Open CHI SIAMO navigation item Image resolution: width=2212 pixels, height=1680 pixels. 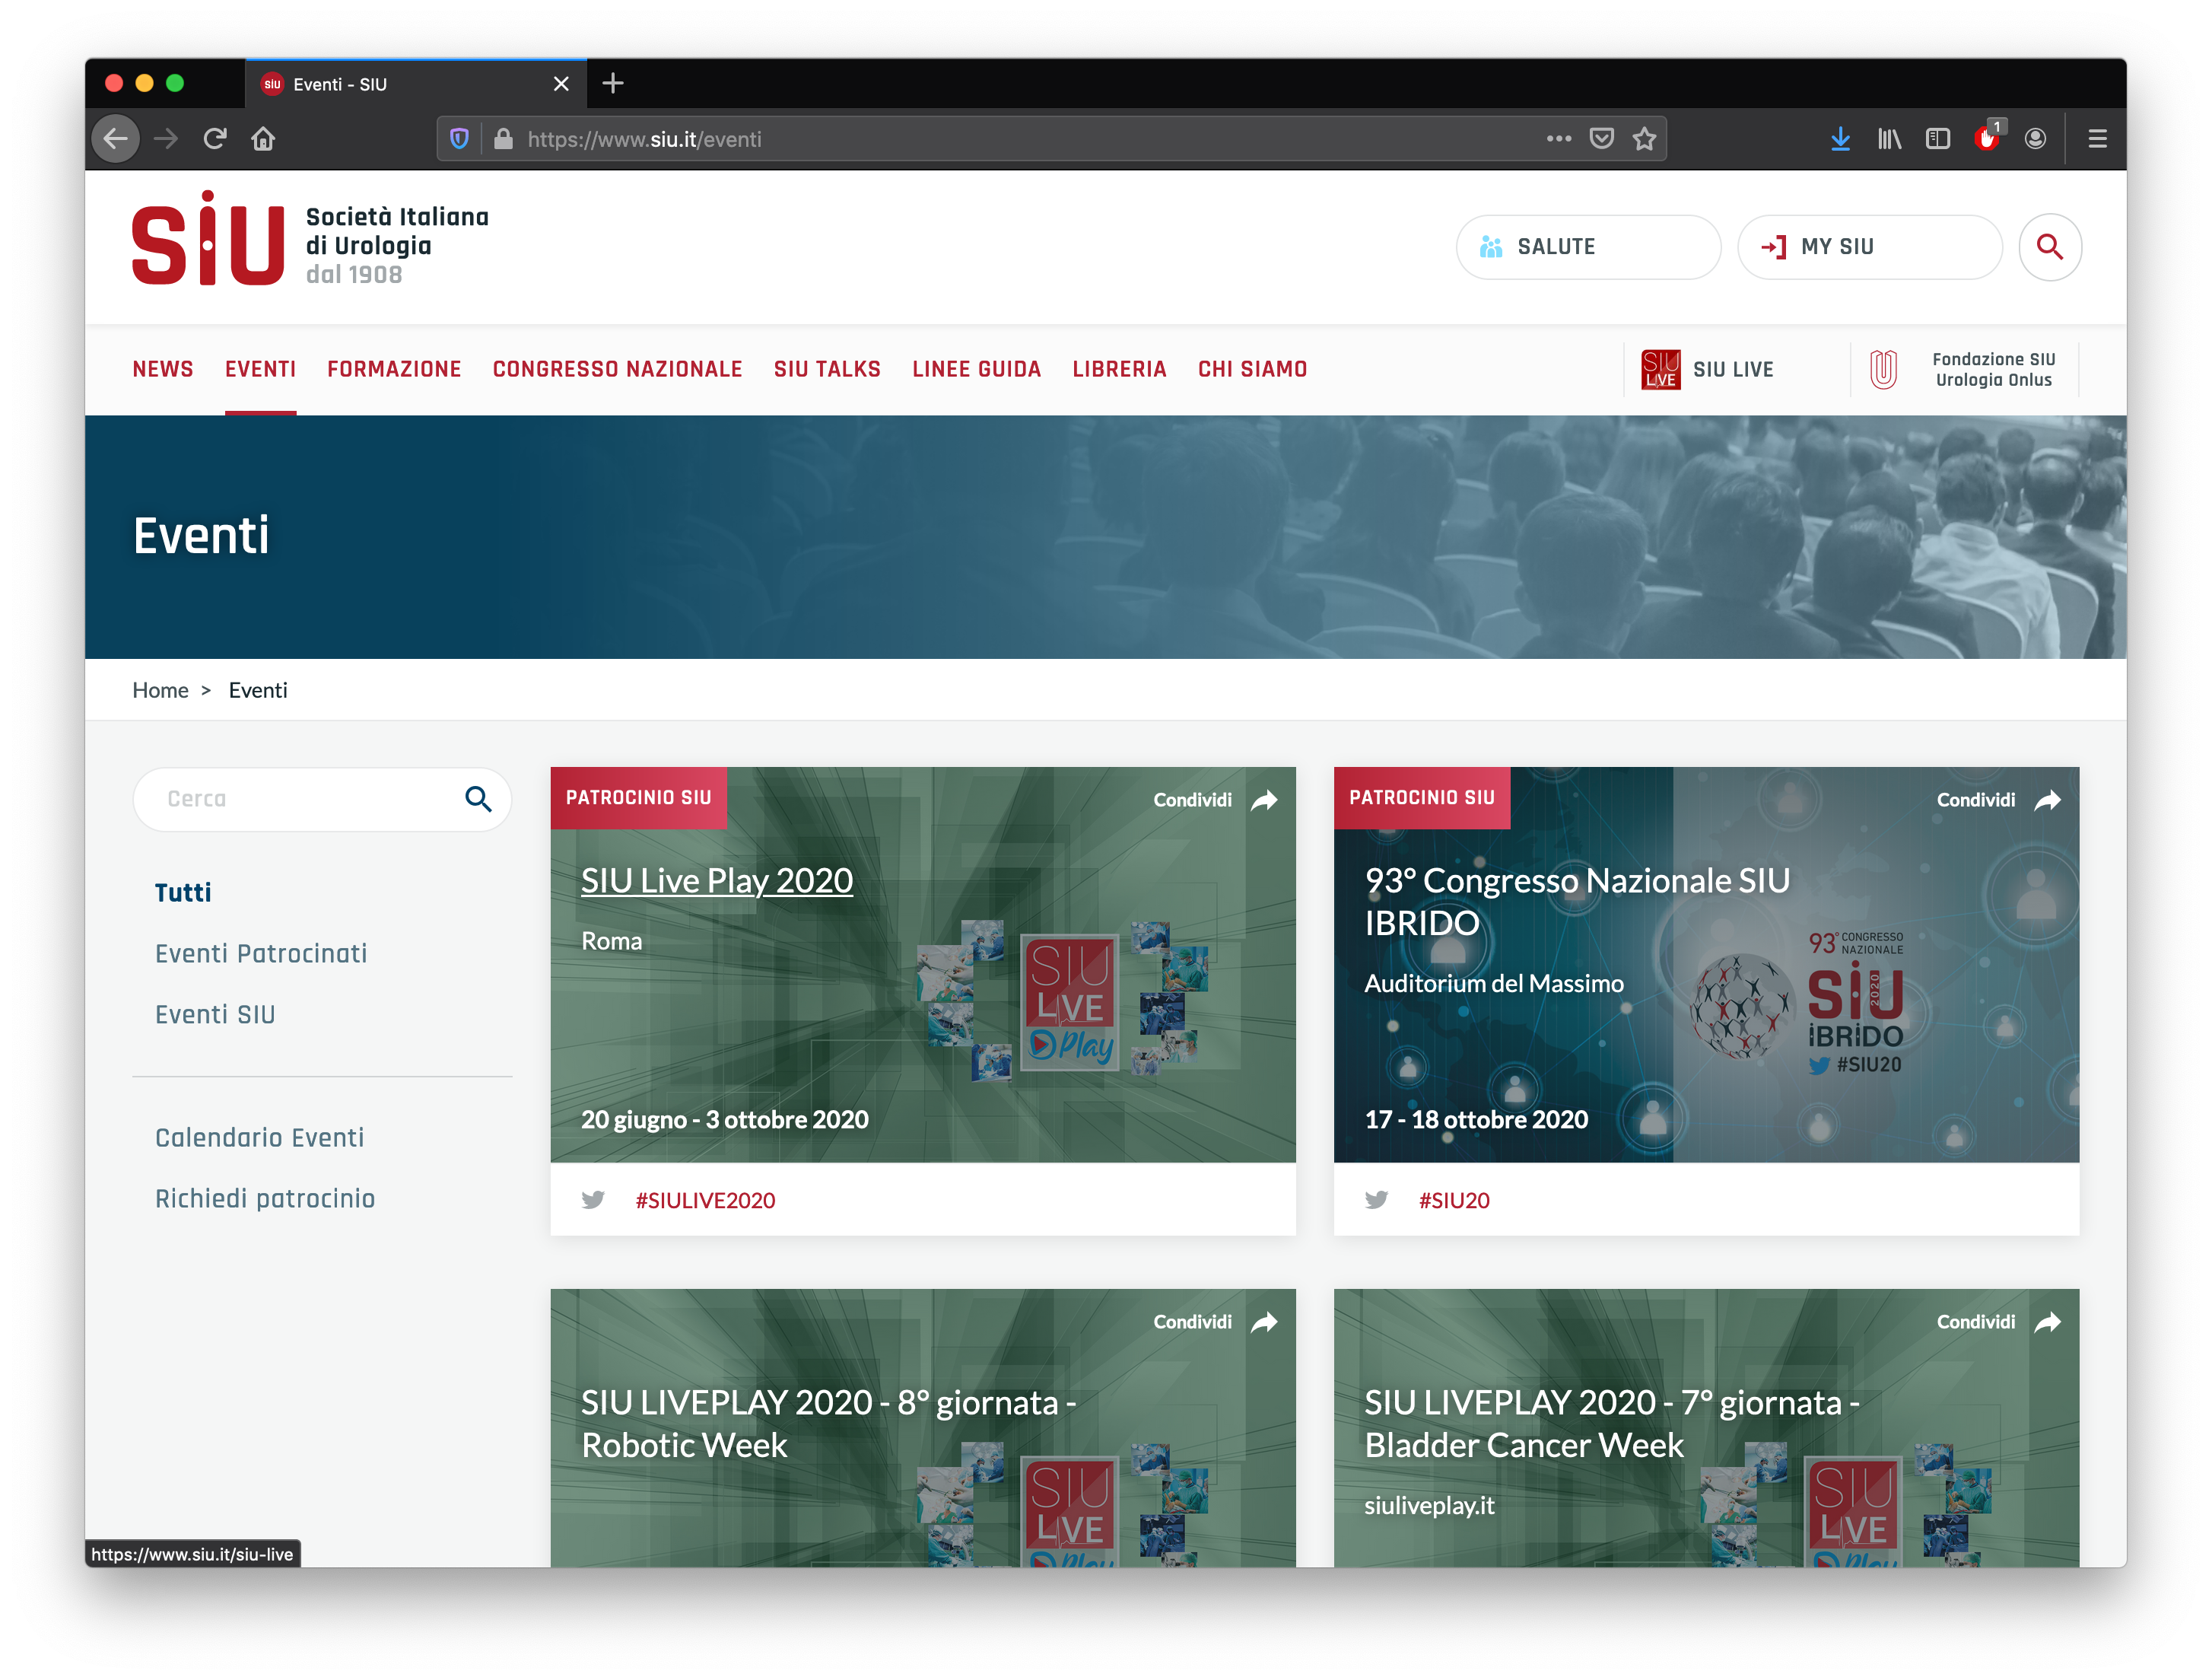tap(1253, 369)
